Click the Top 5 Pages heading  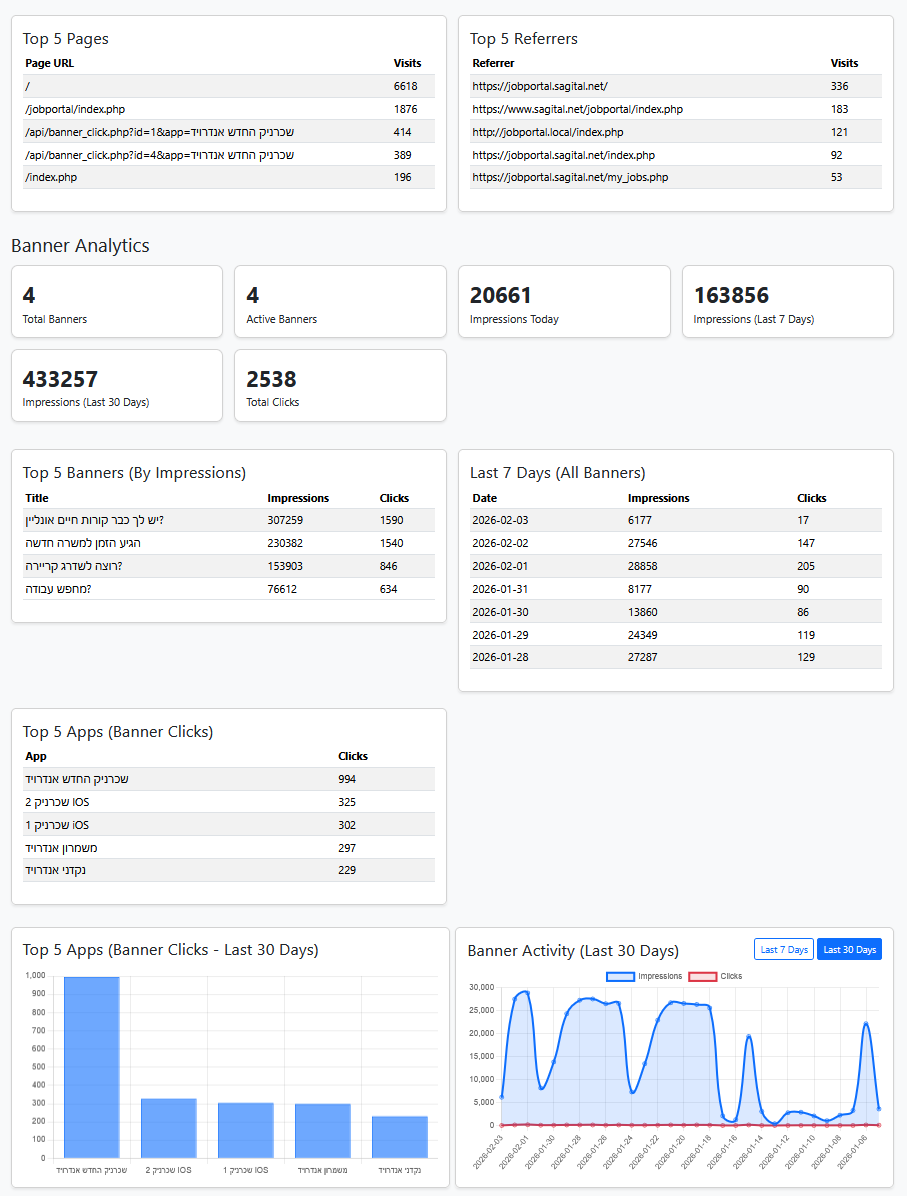[66, 39]
